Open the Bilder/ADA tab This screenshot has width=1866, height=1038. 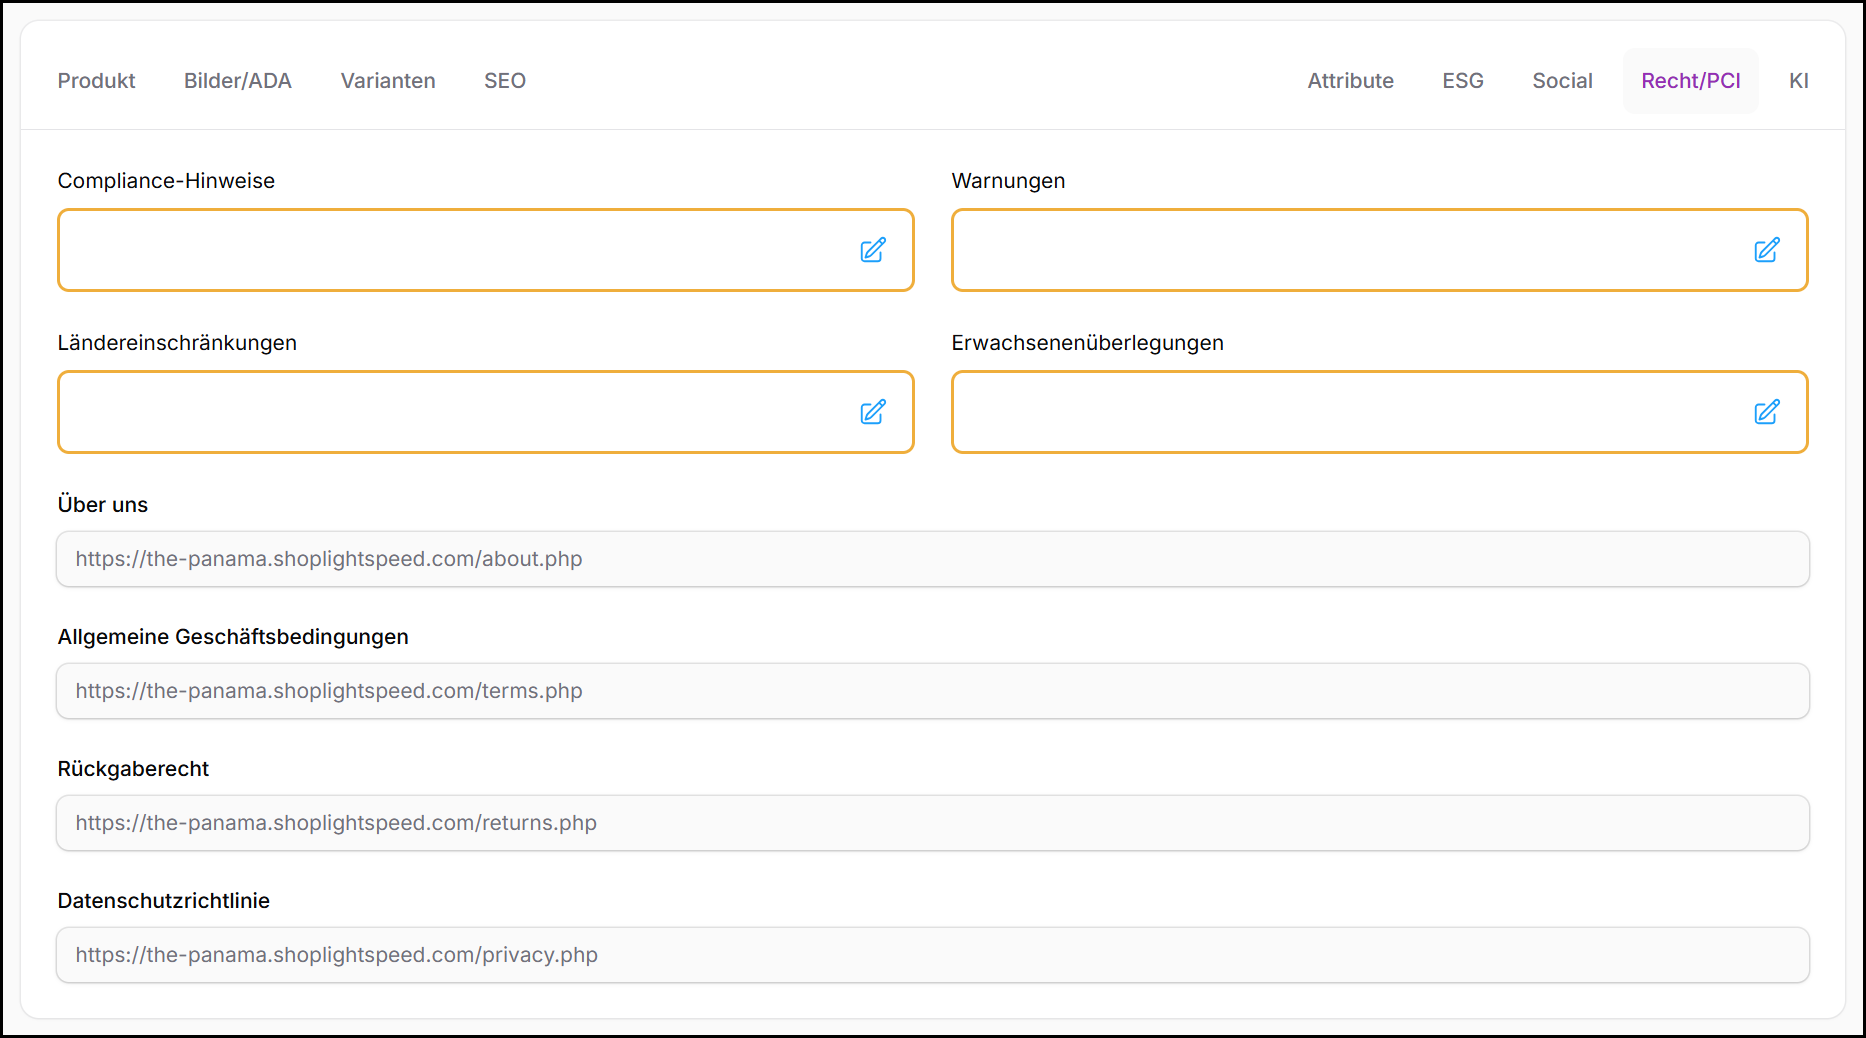pyautogui.click(x=237, y=81)
